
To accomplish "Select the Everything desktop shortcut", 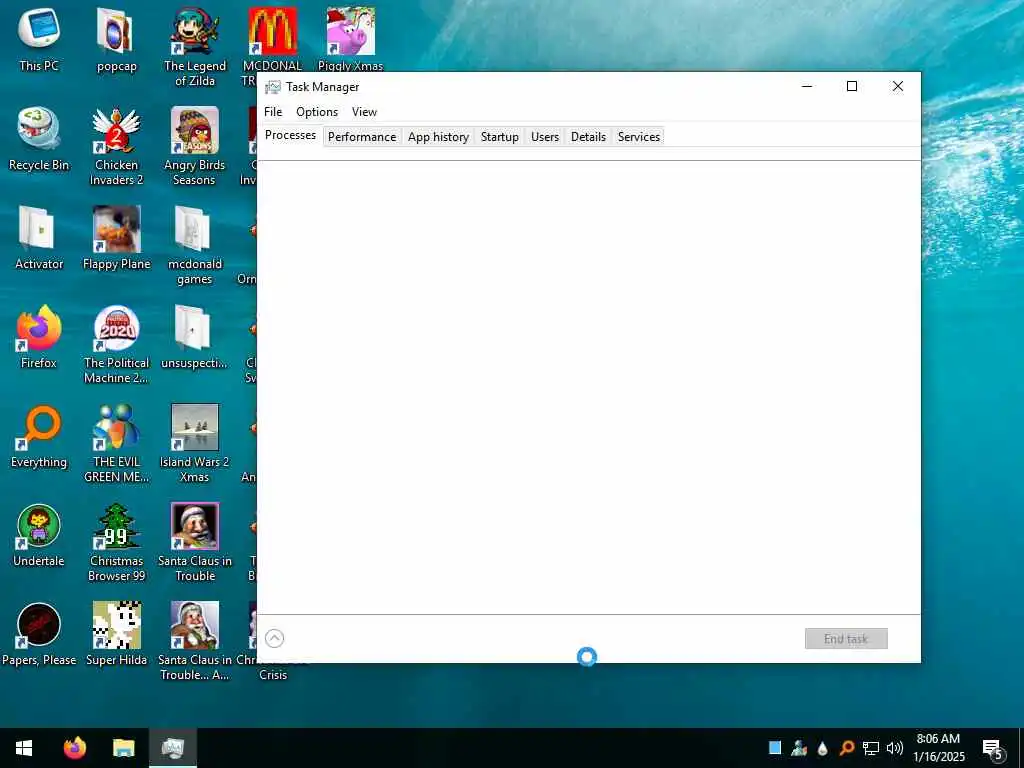I will [39, 436].
